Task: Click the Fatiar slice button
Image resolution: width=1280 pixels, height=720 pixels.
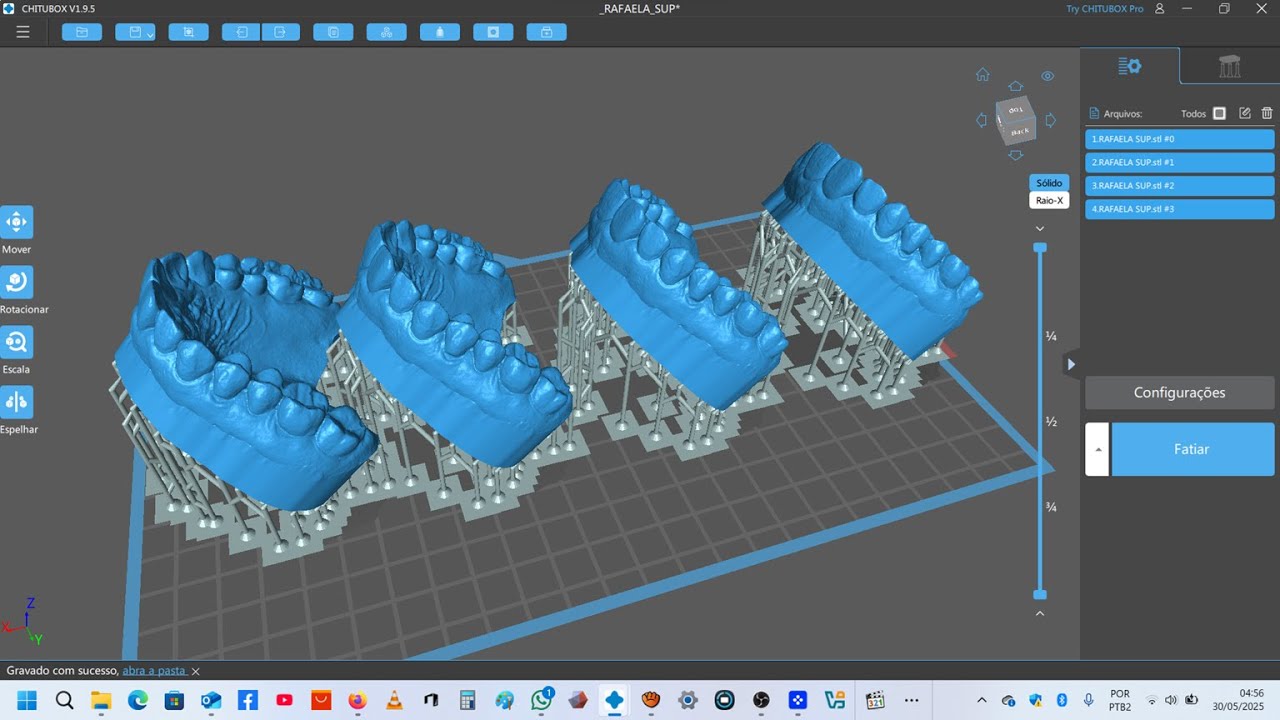Action: (1193, 449)
